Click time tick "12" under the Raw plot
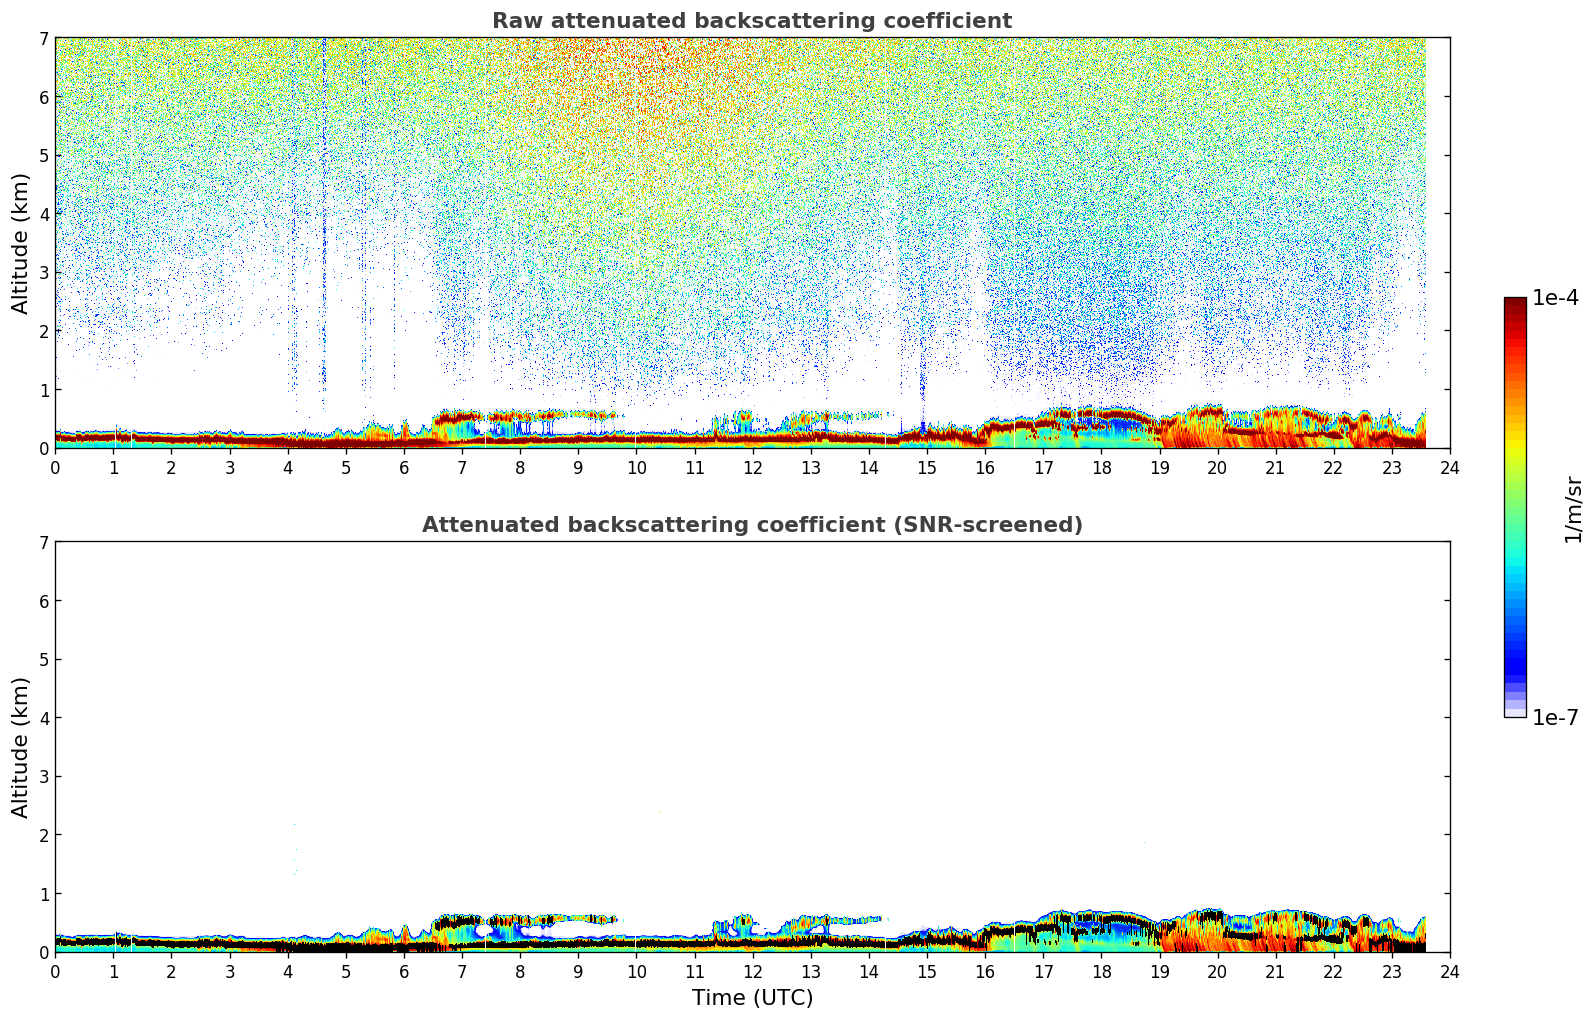Viewport: 1595px width, 1020px height. tap(752, 467)
